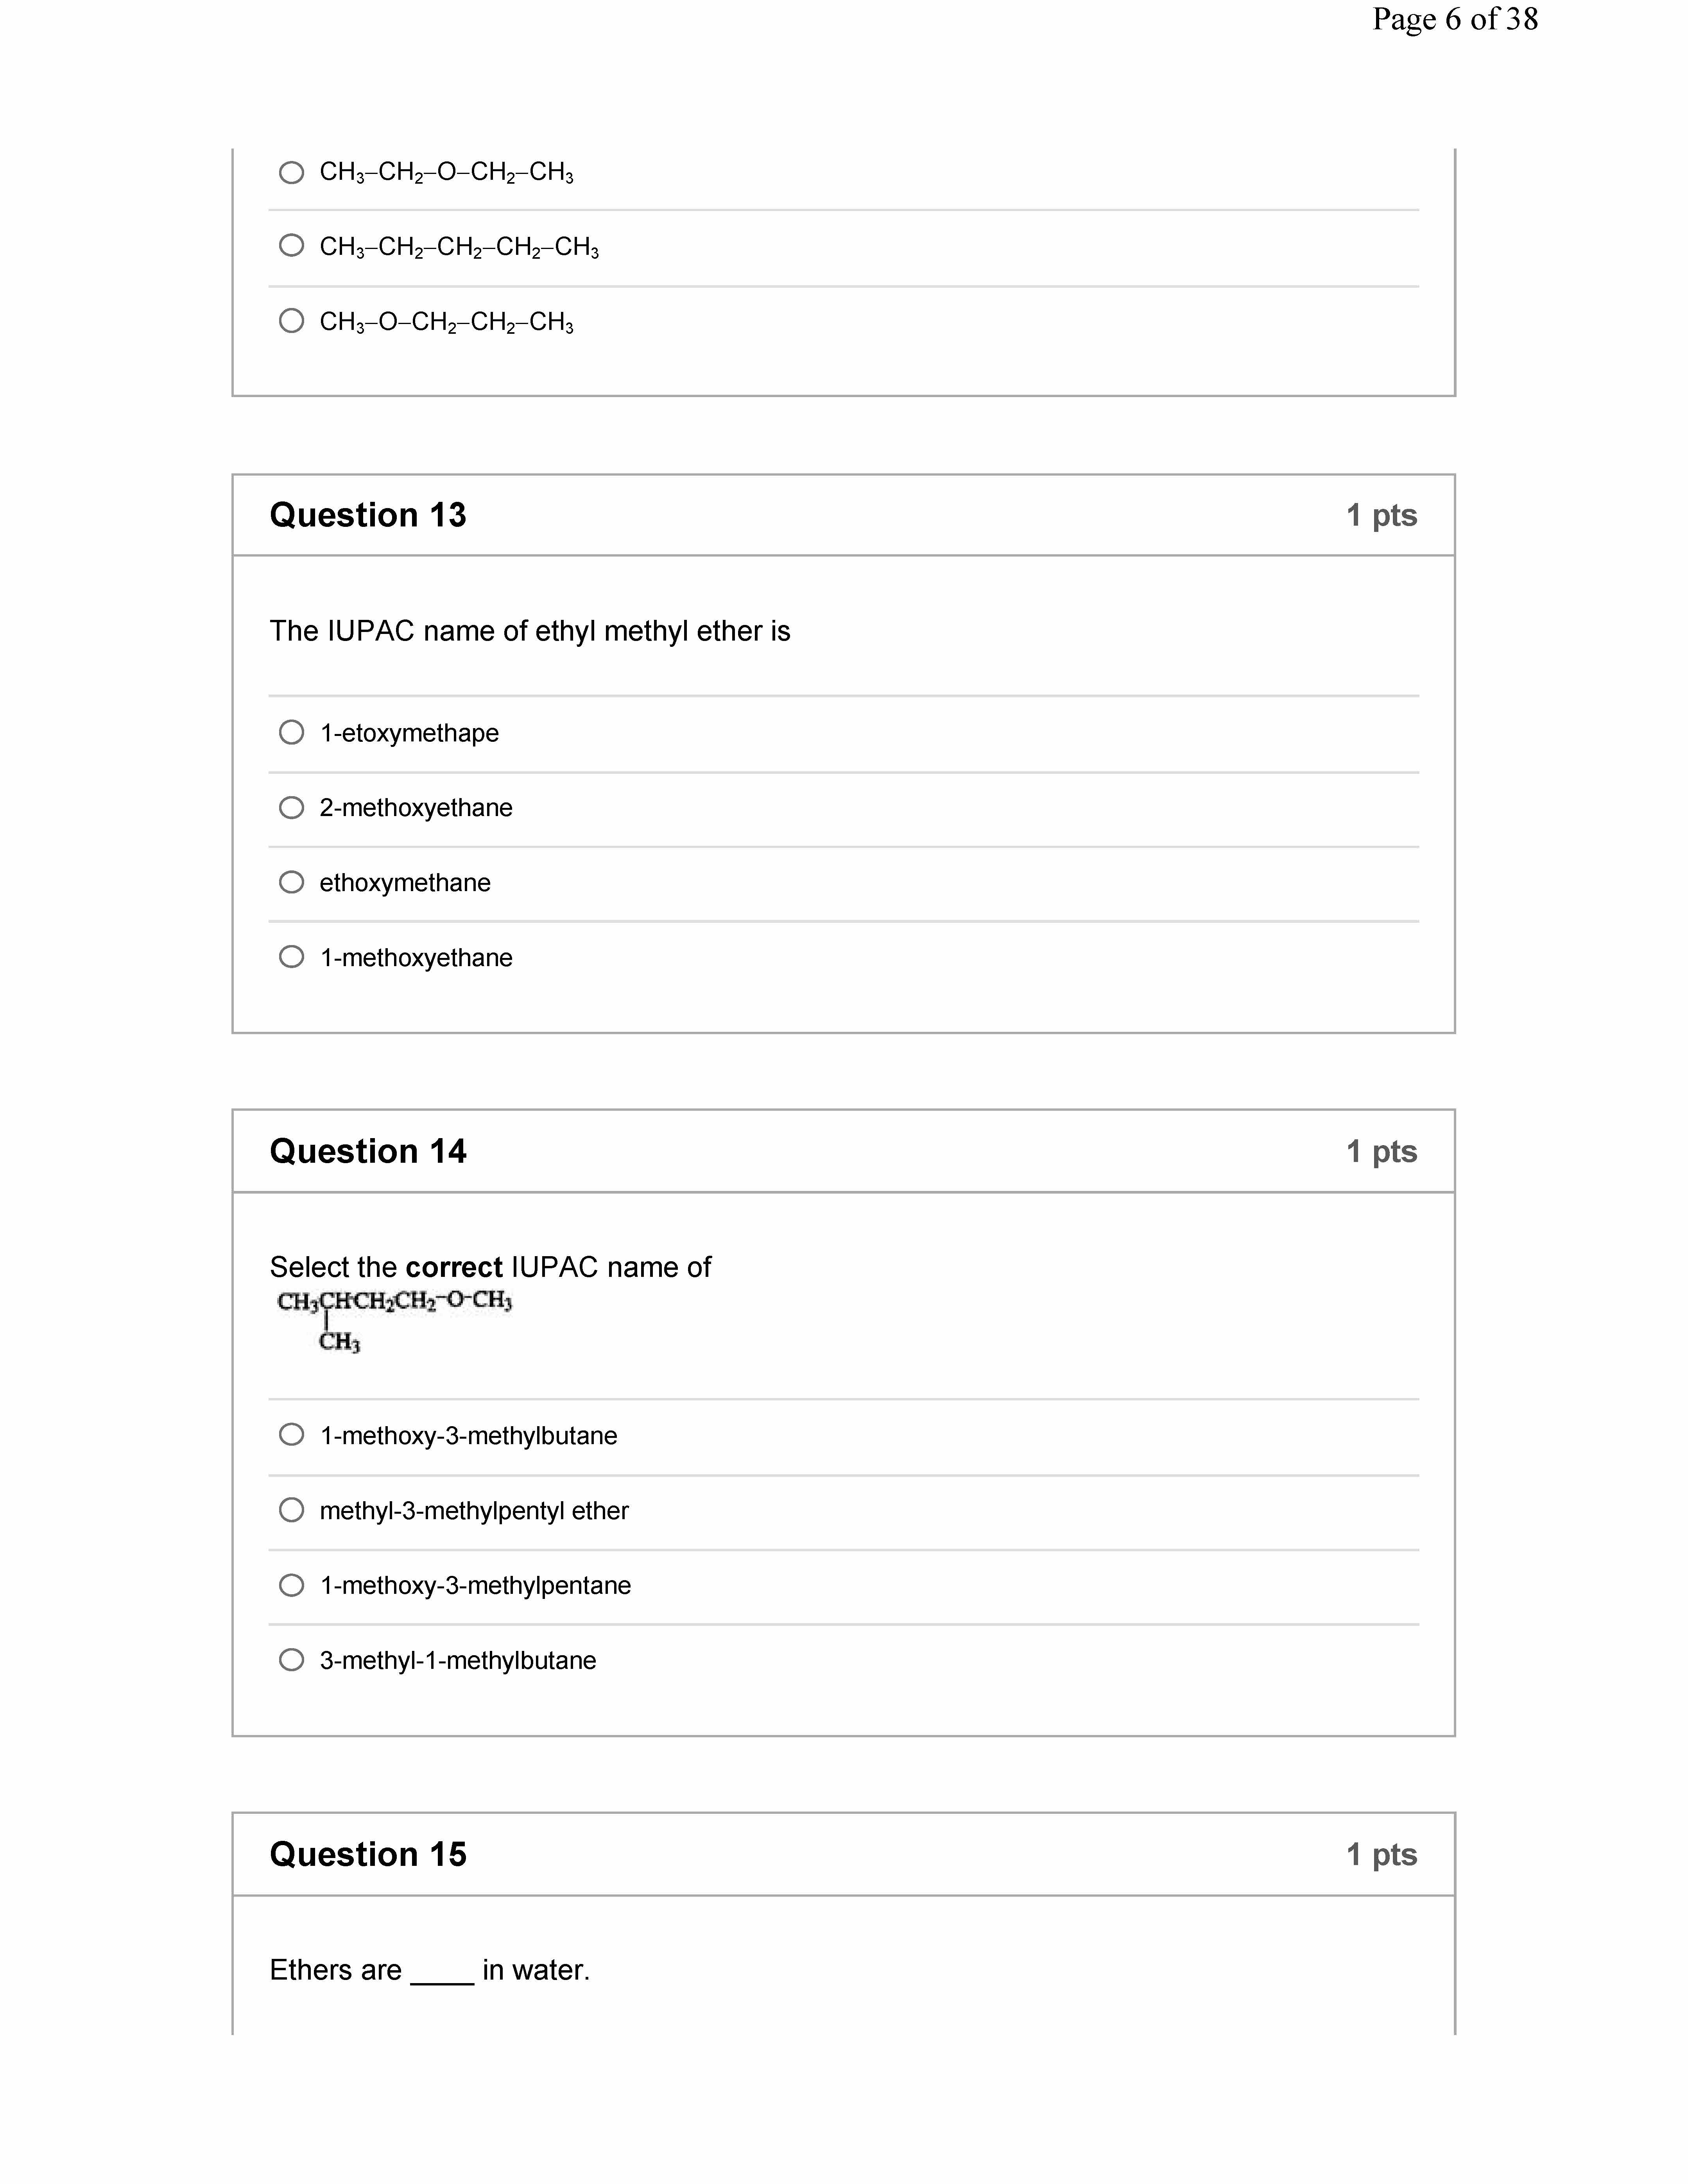Select the 3-methyl-1-methylbutane answer

(291, 1660)
